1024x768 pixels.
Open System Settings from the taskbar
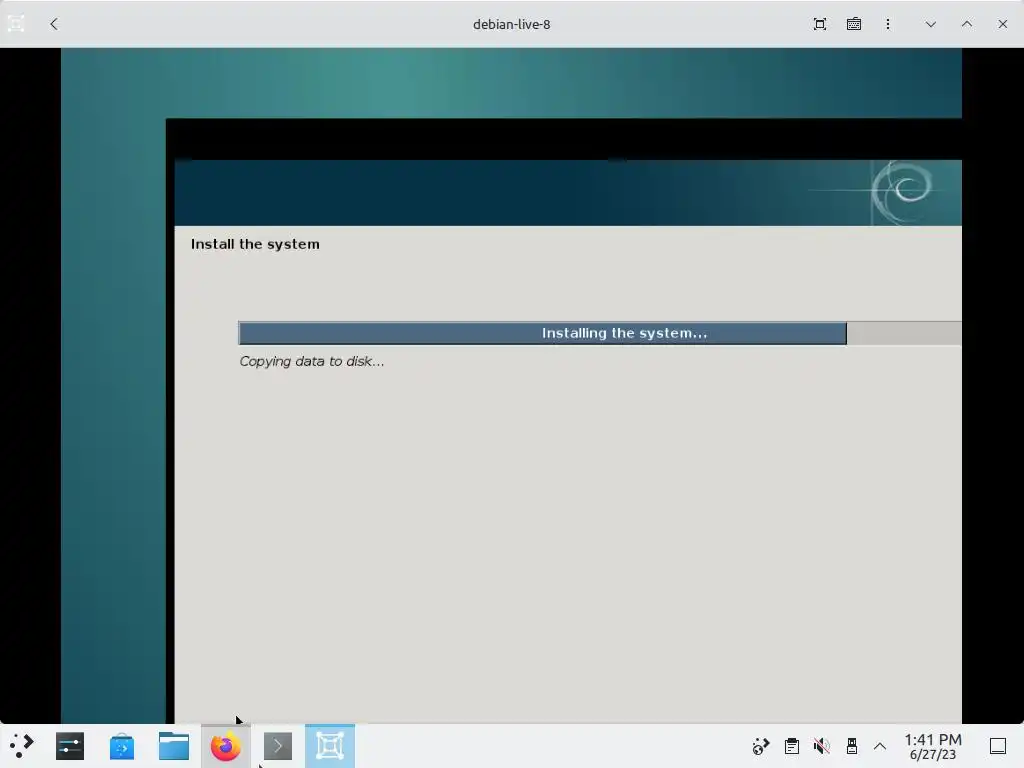70,746
